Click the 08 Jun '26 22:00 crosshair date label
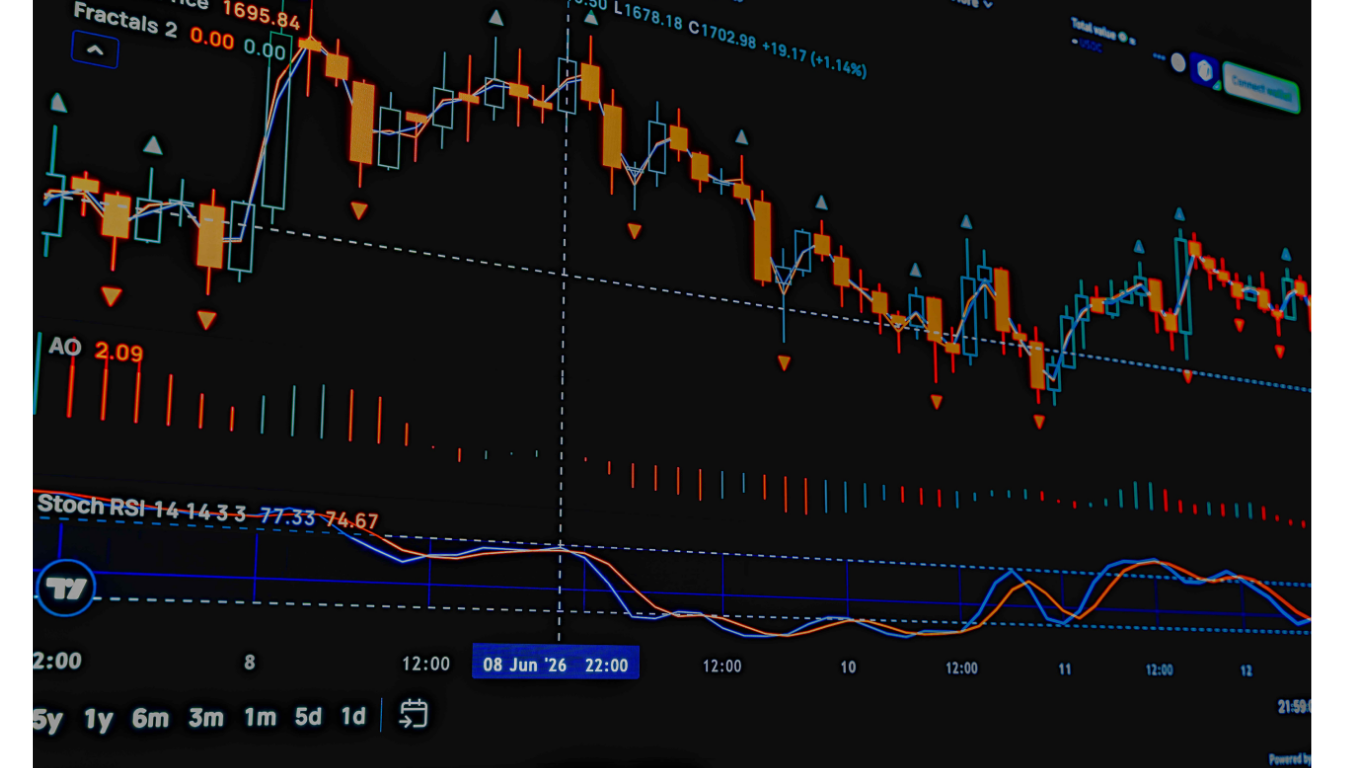 tap(555, 664)
